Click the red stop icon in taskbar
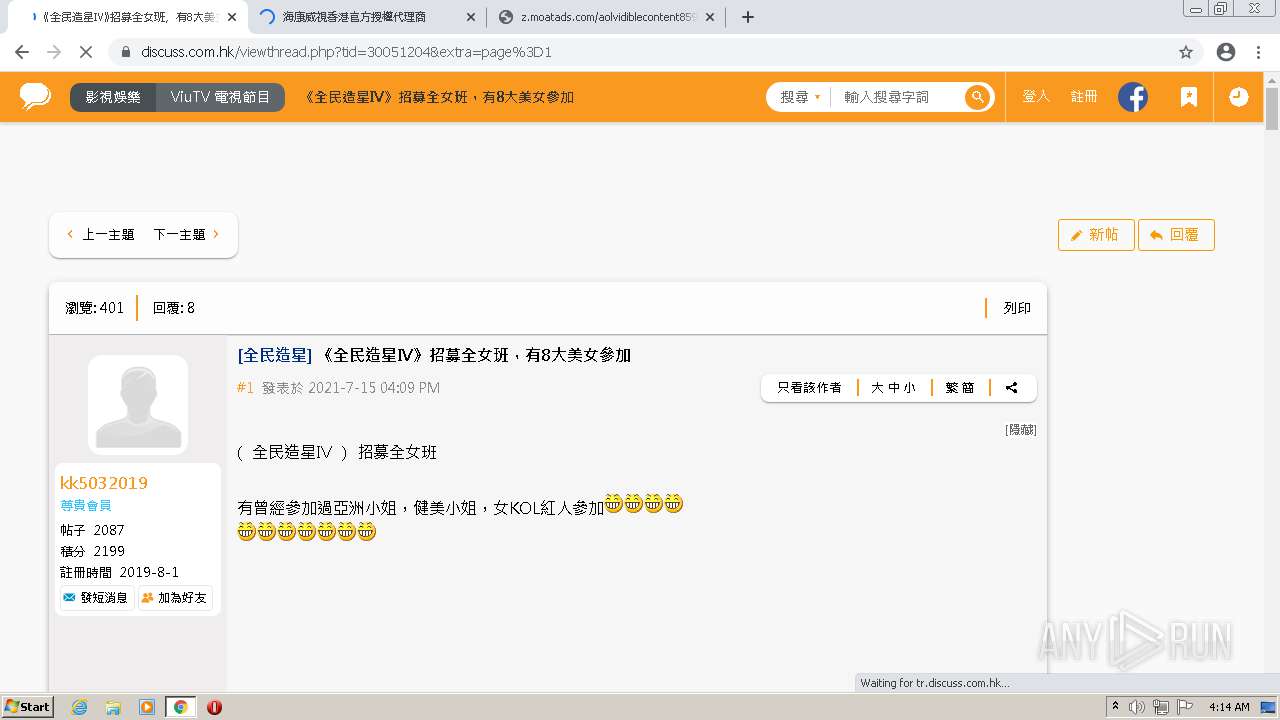The image size is (1280, 720). pyautogui.click(x=214, y=707)
